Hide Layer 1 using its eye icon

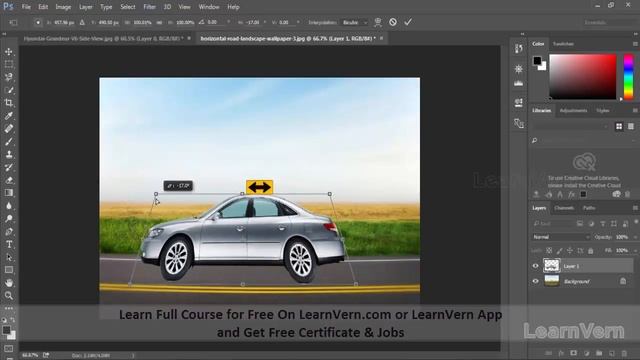pos(536,266)
